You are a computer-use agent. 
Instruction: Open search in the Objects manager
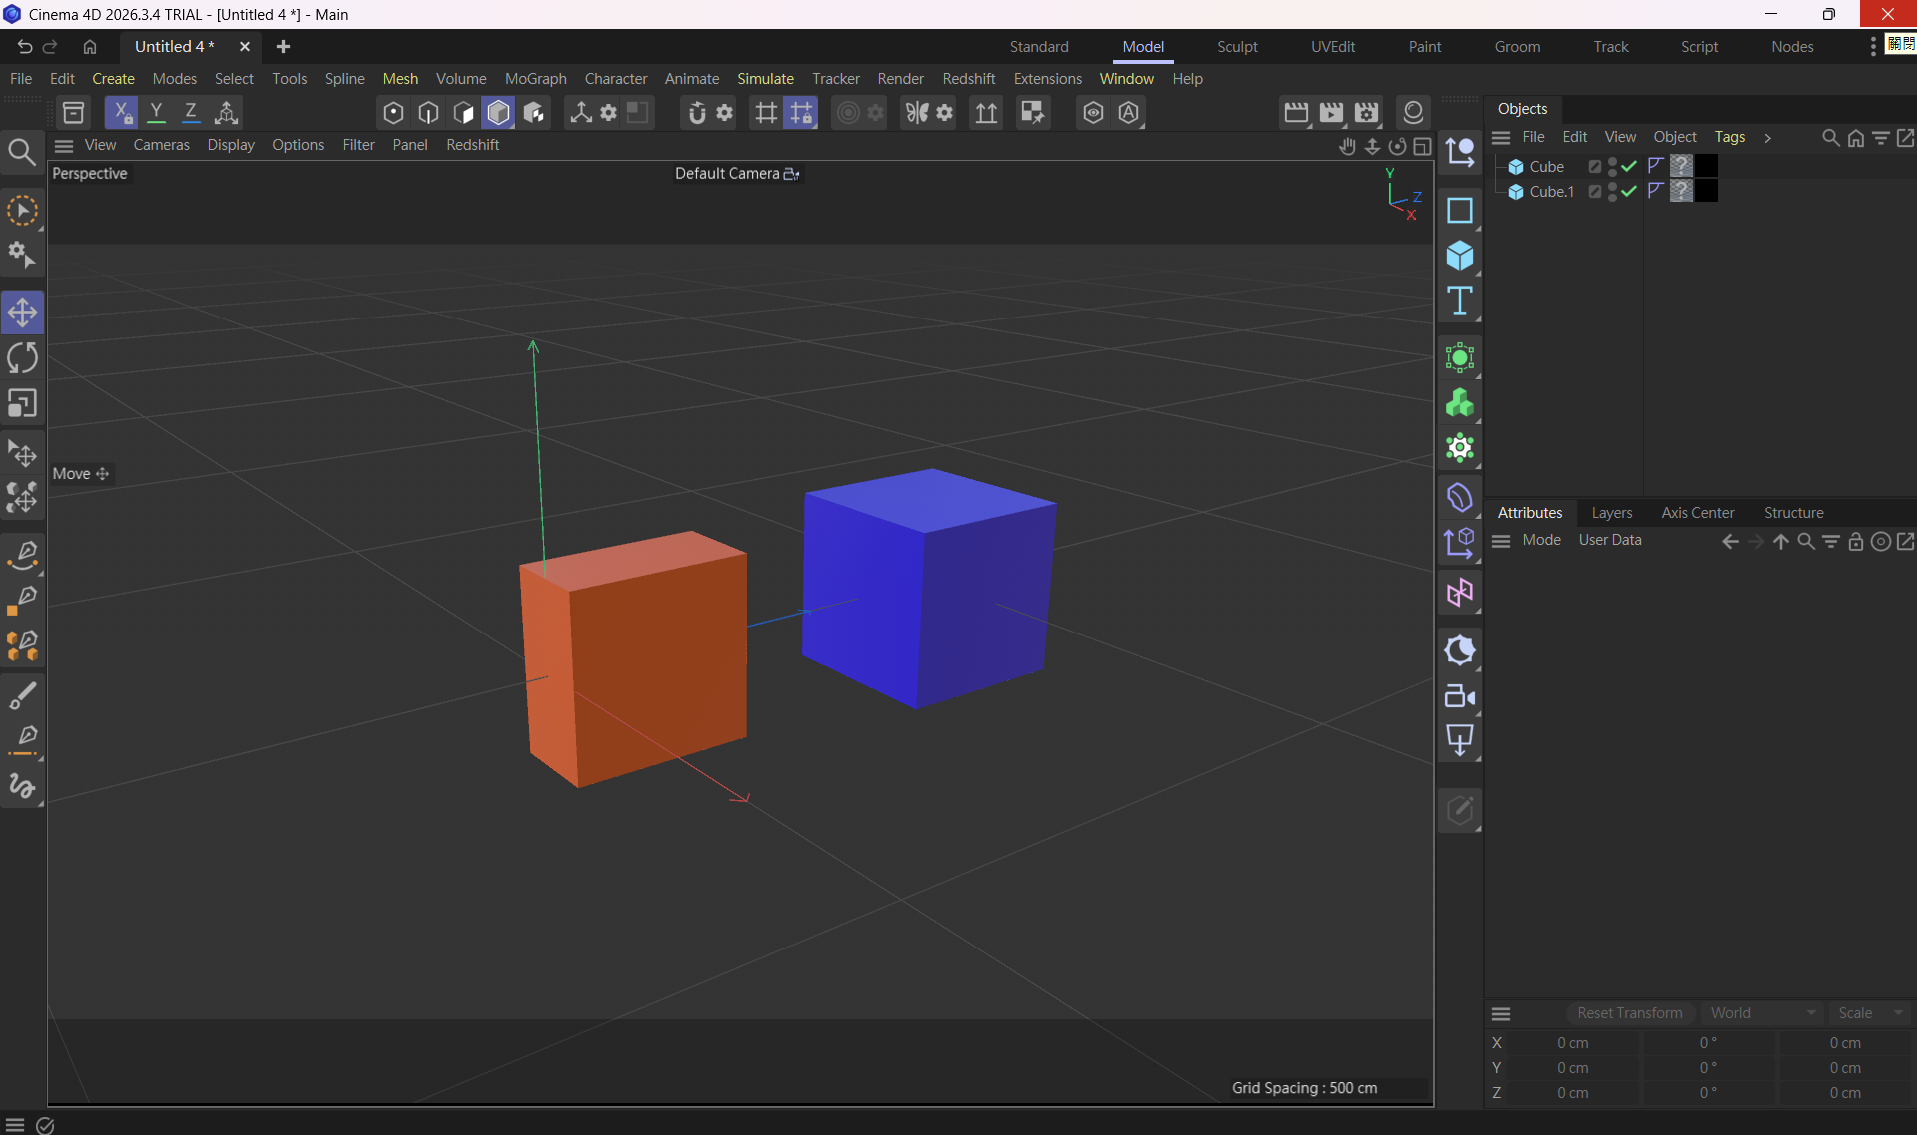coord(1830,137)
